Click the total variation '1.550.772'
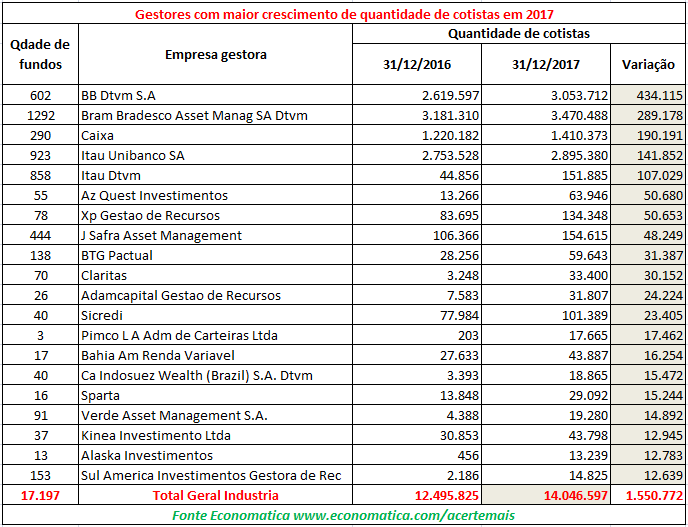This screenshot has width=688, height=527. [648, 495]
